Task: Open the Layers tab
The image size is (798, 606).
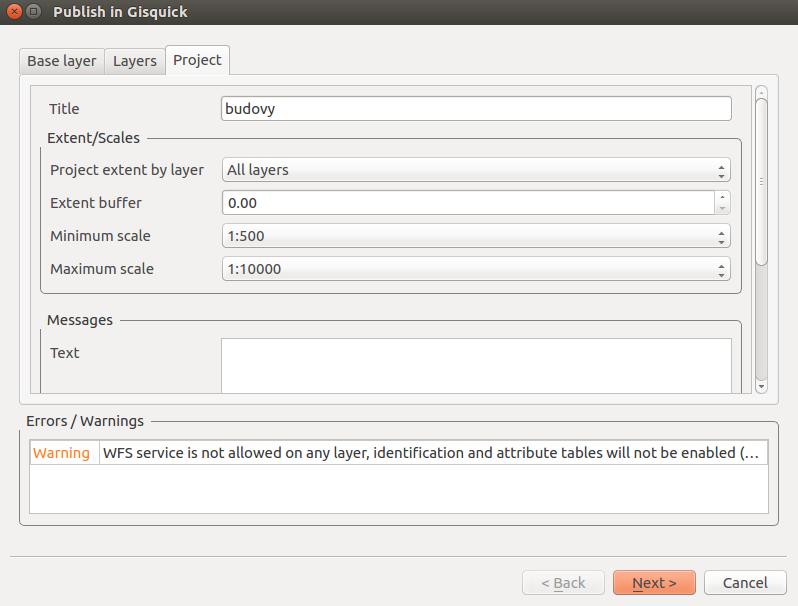Action: (x=135, y=61)
